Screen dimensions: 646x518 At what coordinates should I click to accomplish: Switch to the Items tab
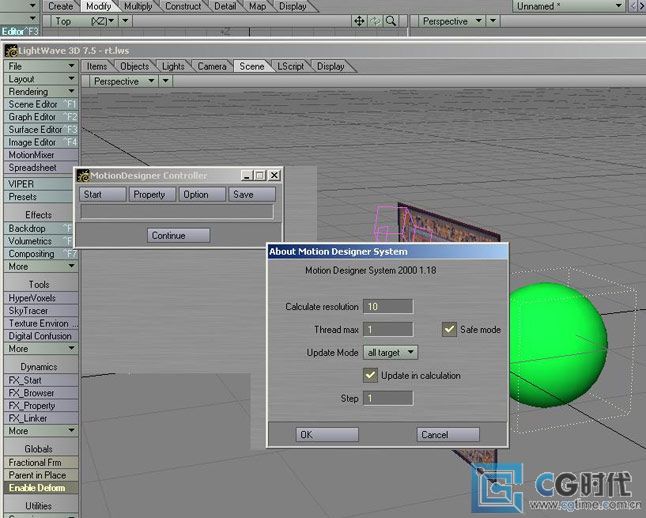tap(97, 66)
